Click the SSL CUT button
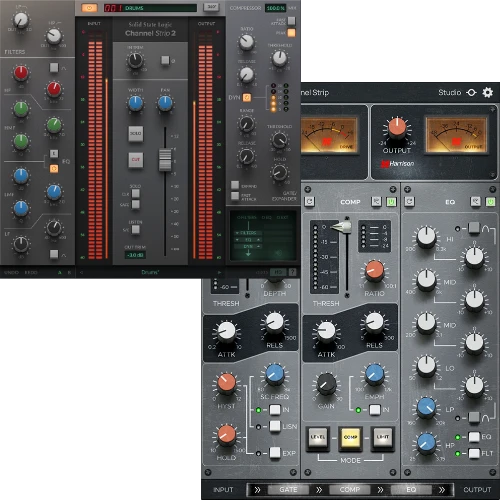Image resolution: width=500 pixels, height=500 pixels. [x=136, y=160]
